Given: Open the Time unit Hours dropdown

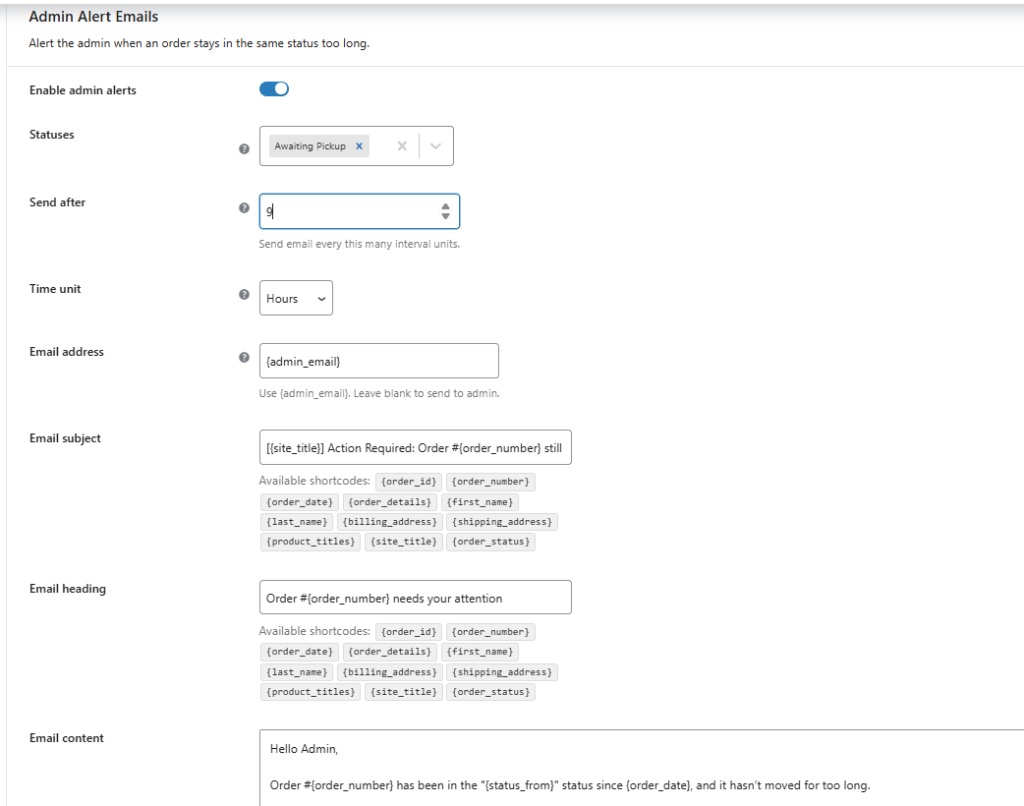Looking at the screenshot, I should (x=295, y=298).
